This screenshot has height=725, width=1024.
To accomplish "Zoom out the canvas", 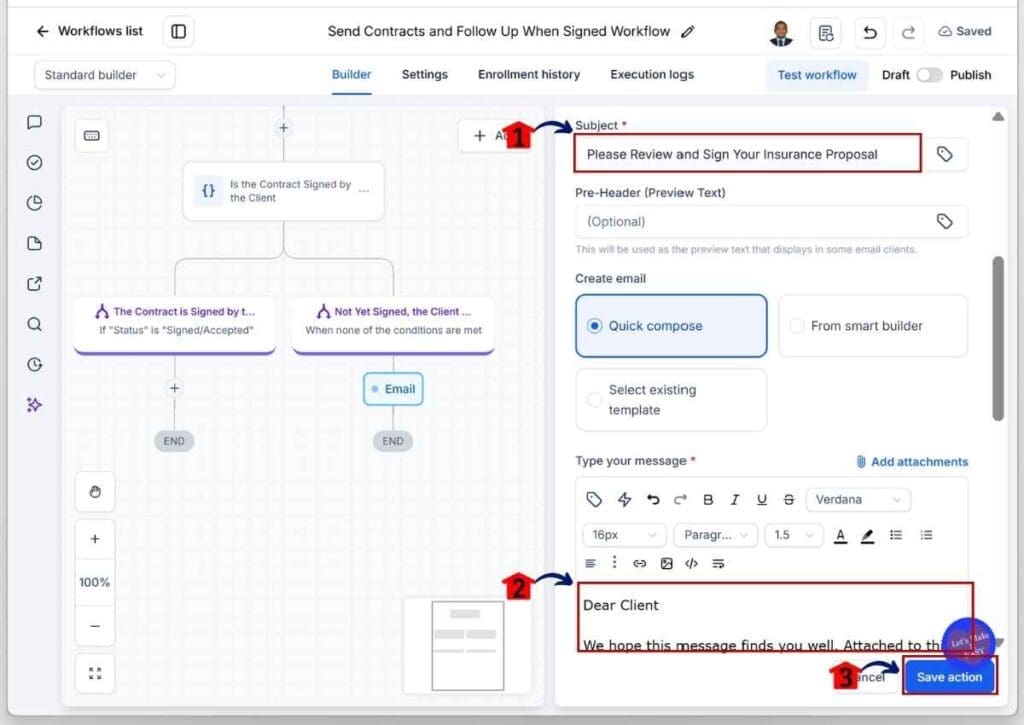I will 95,626.
